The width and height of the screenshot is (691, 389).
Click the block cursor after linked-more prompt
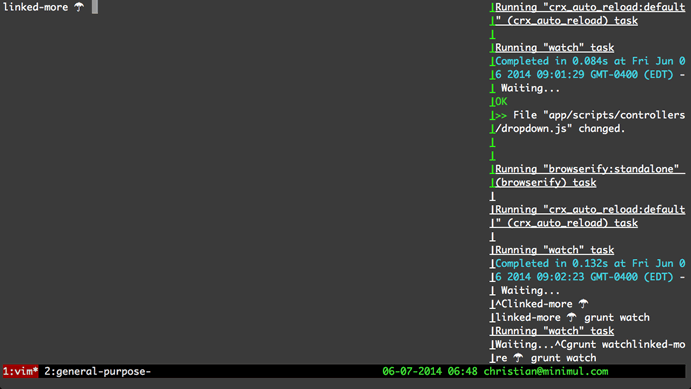tap(95, 7)
